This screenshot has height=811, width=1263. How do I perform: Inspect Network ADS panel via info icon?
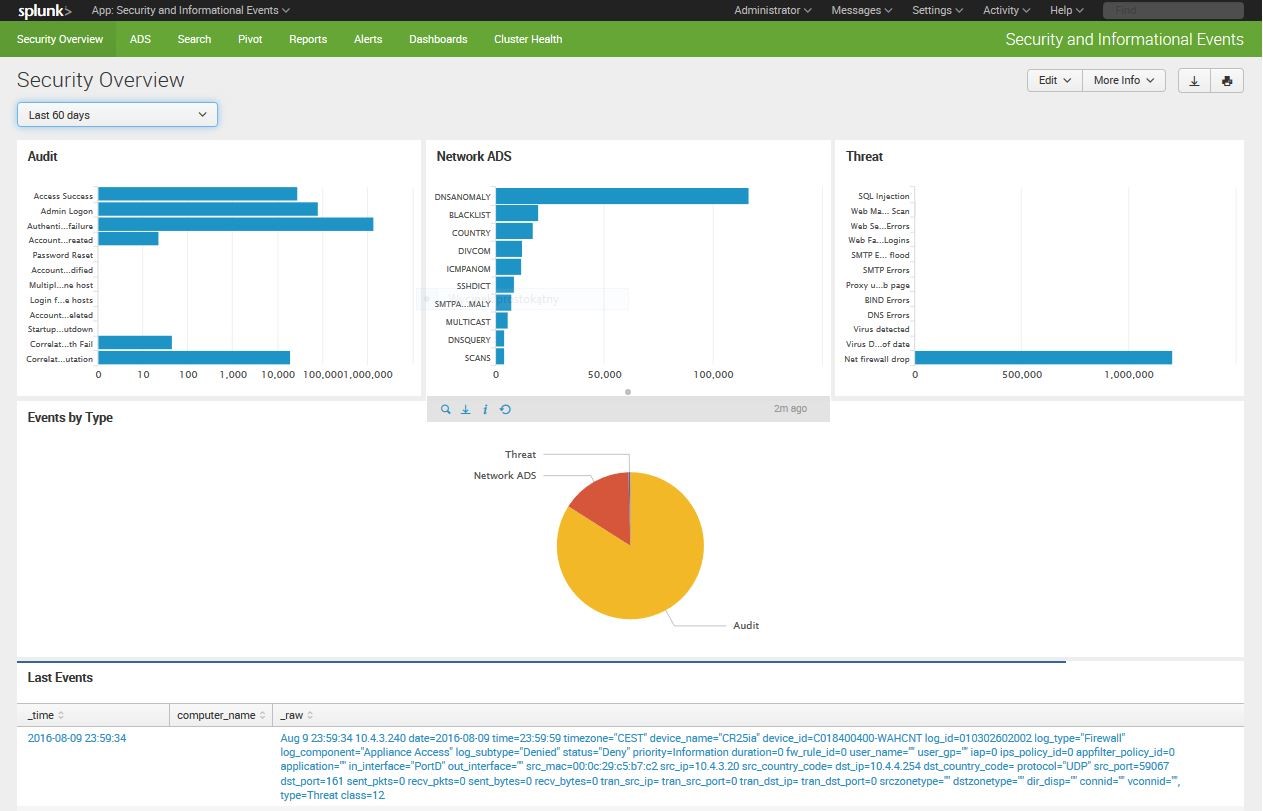coord(485,409)
